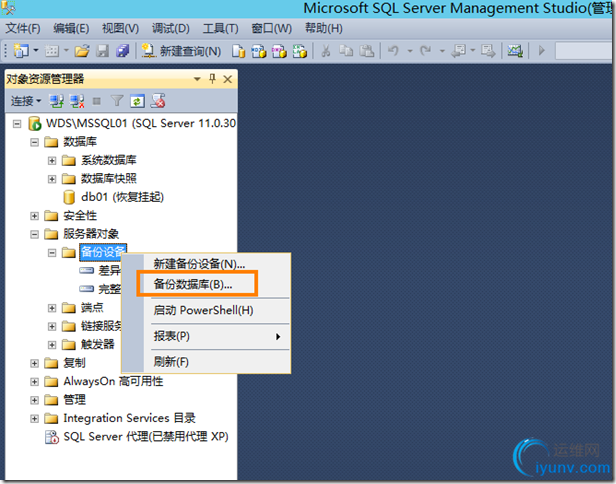This screenshot has height=484, width=616.
Task: Collapse the 备份设备 folder
Action: (52, 253)
